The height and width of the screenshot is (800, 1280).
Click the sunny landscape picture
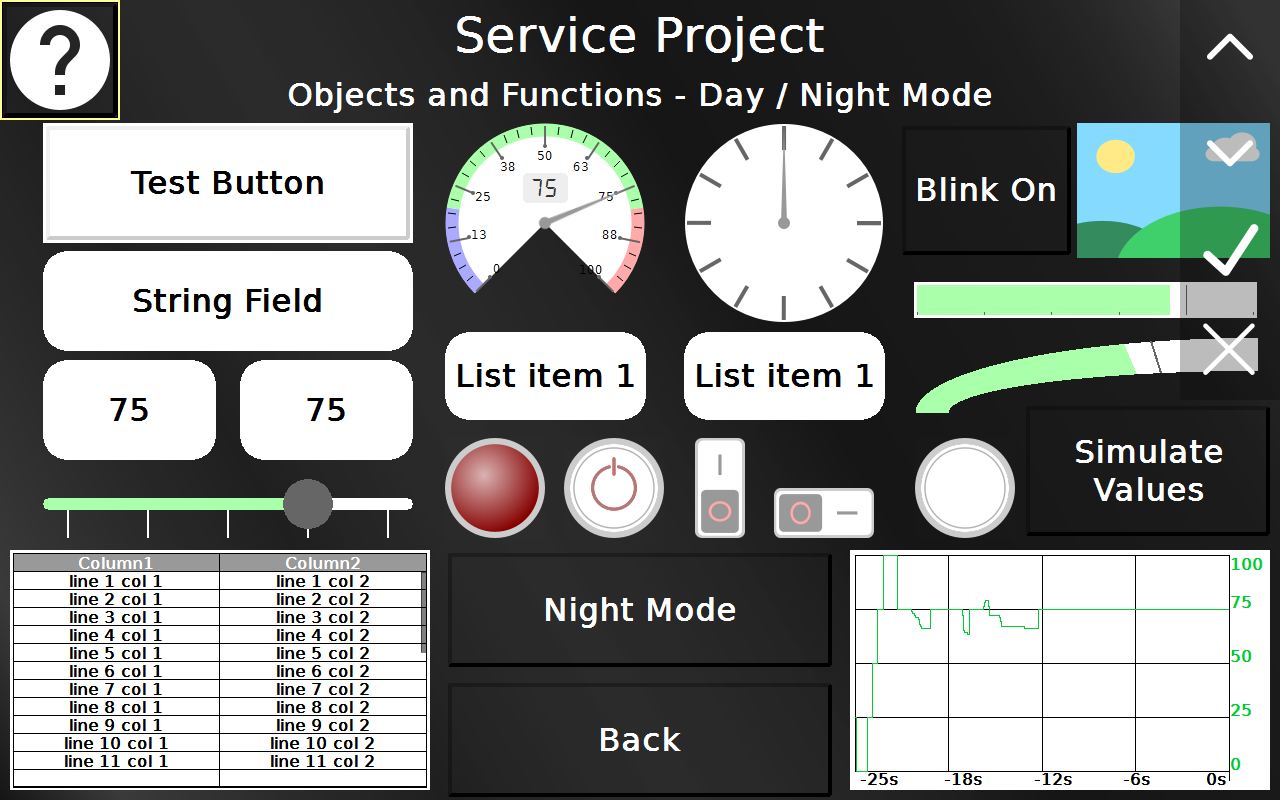point(1130,191)
